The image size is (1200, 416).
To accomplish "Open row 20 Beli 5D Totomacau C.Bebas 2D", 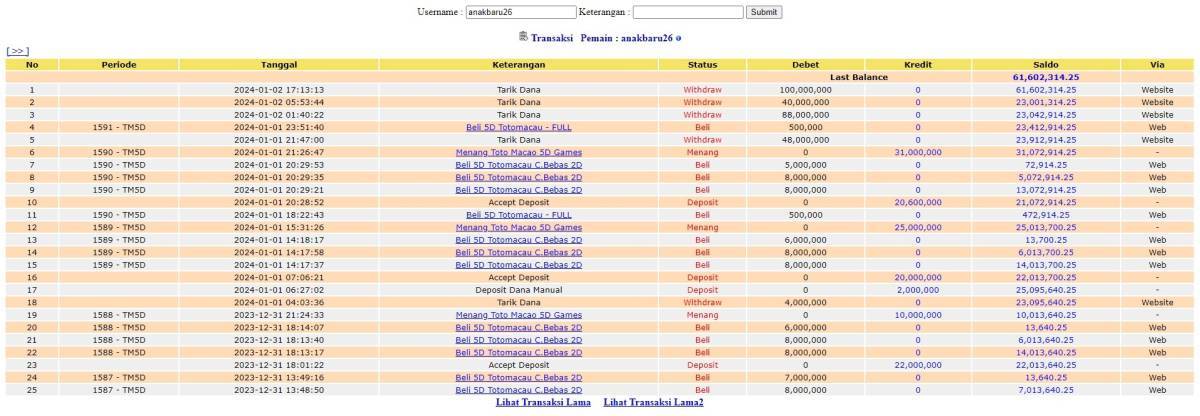I will [518, 327].
